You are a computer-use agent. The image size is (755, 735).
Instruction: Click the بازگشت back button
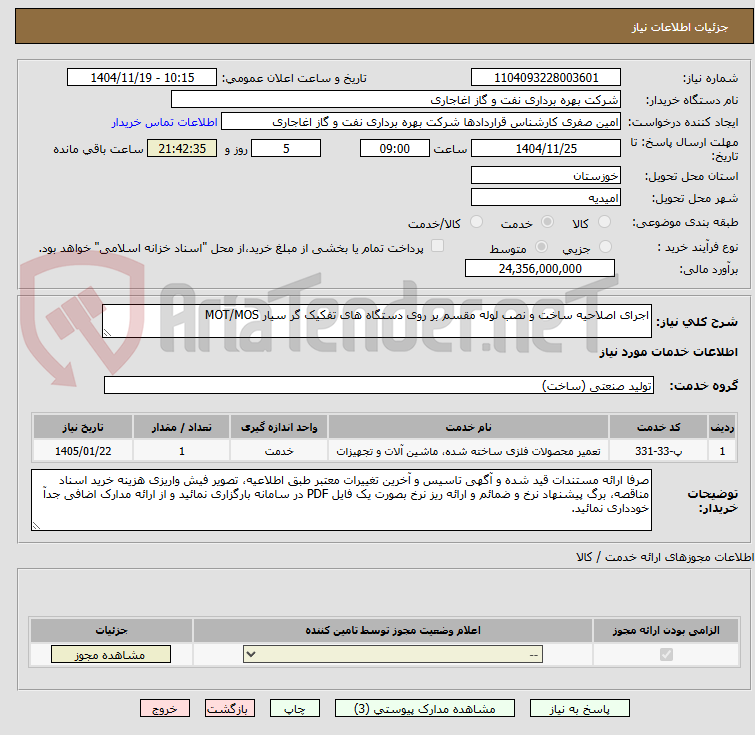pyautogui.click(x=230, y=709)
